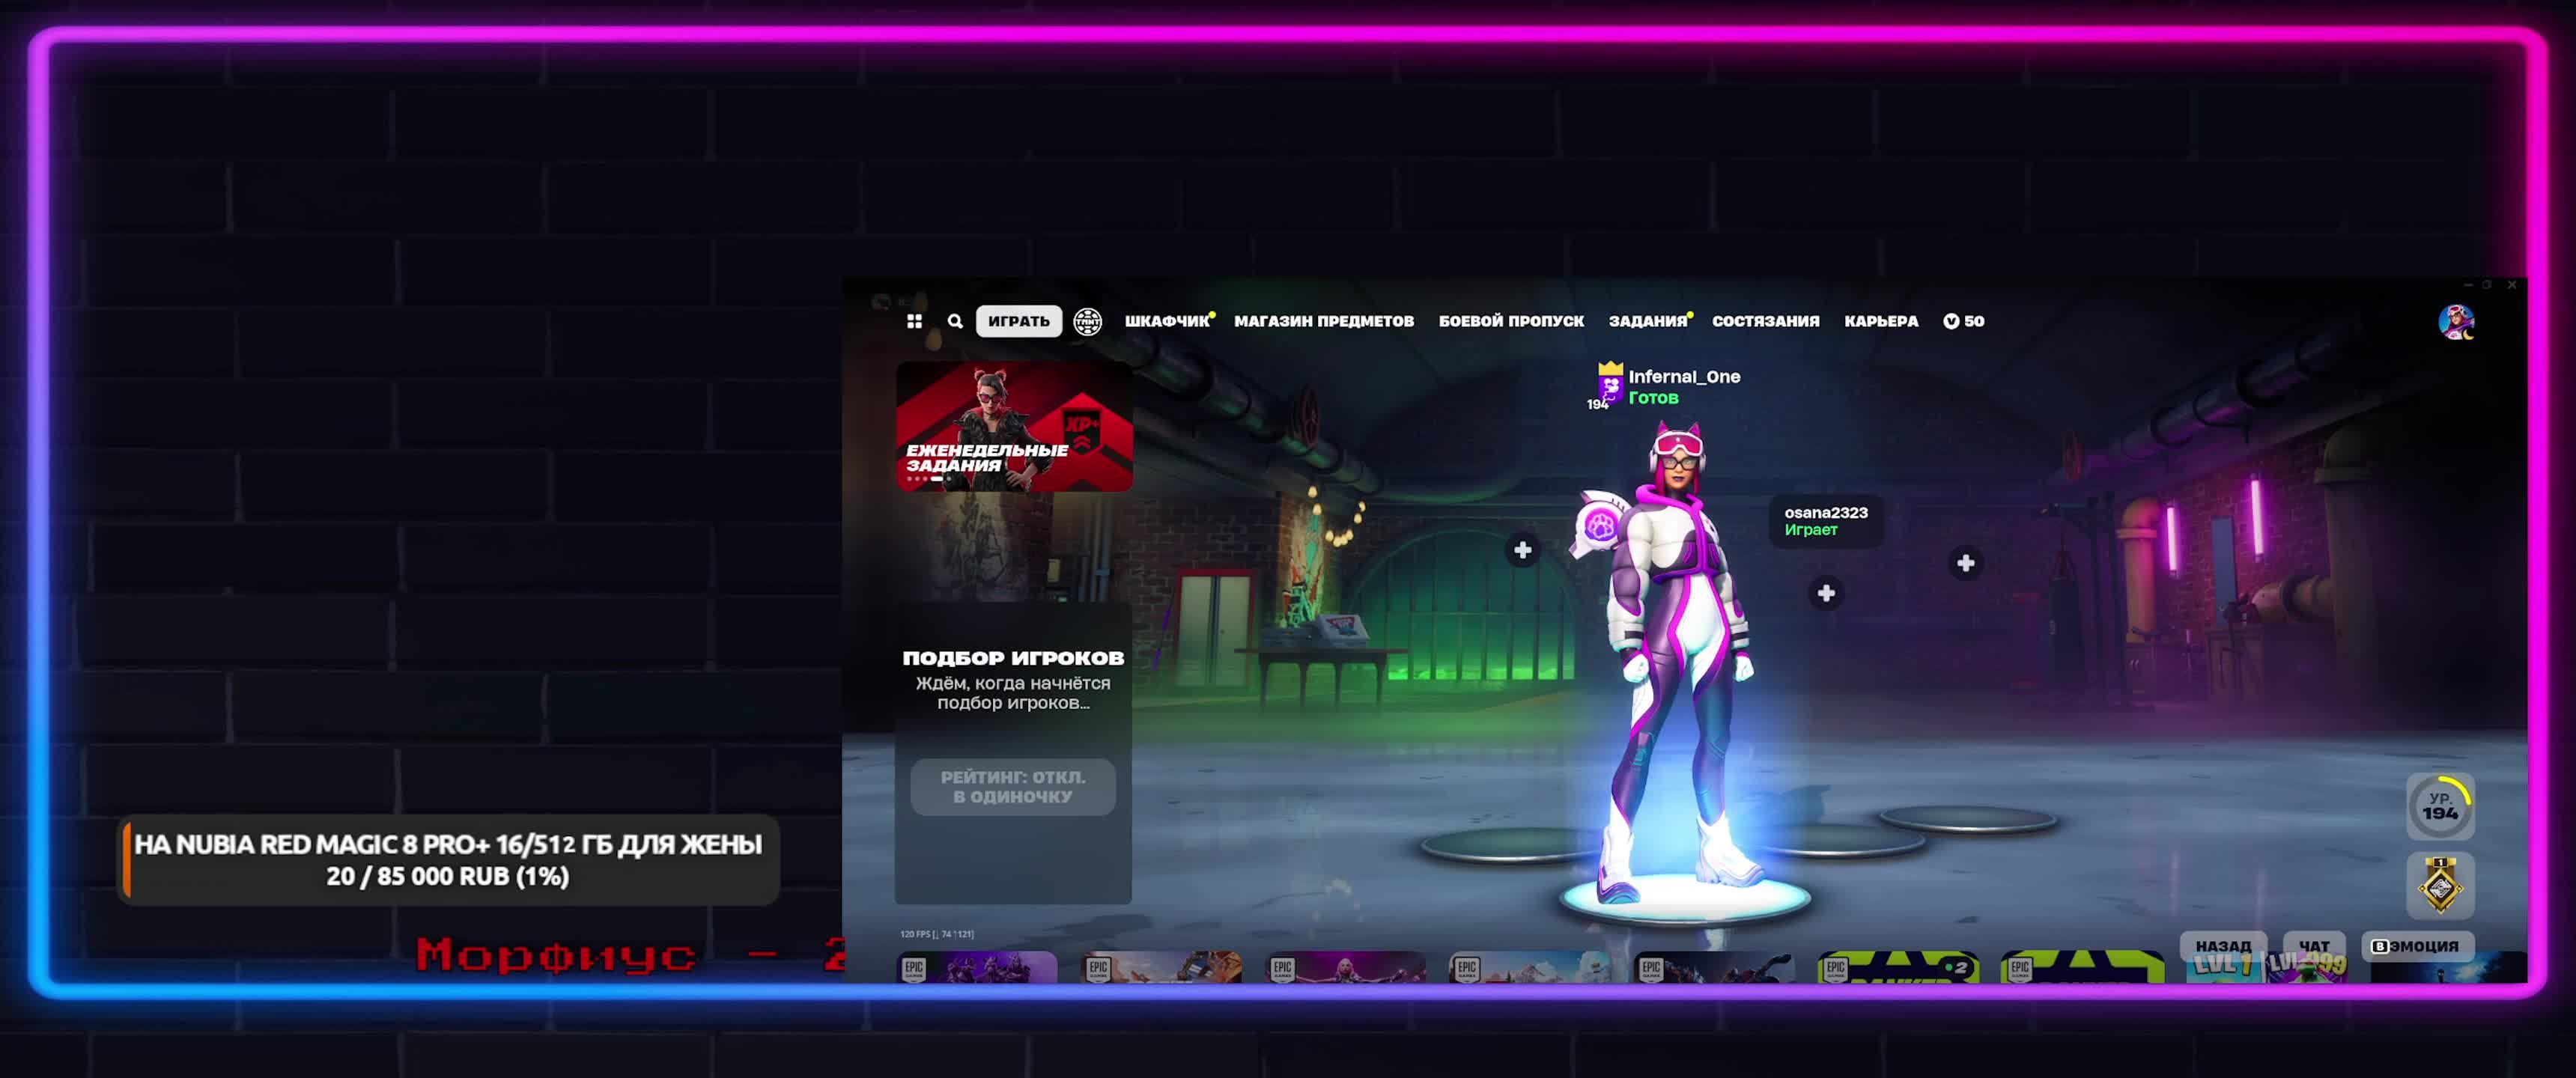Open the four-square menu grid icon
The height and width of the screenshot is (1078, 2576).
pyautogui.click(x=914, y=321)
